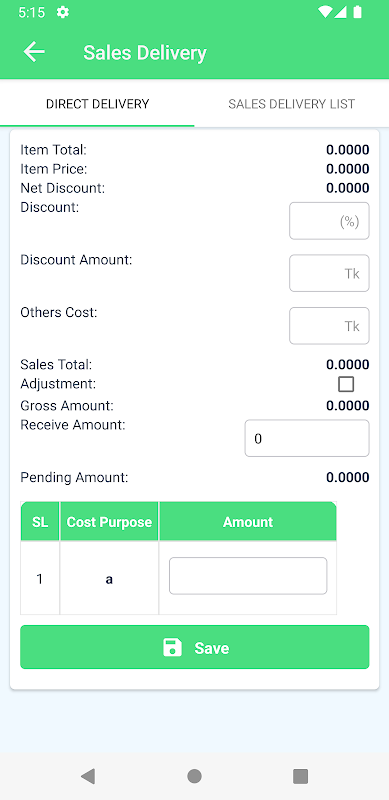The image size is (389, 800).
Task: Click the floppy disk save icon
Action: tap(172, 647)
